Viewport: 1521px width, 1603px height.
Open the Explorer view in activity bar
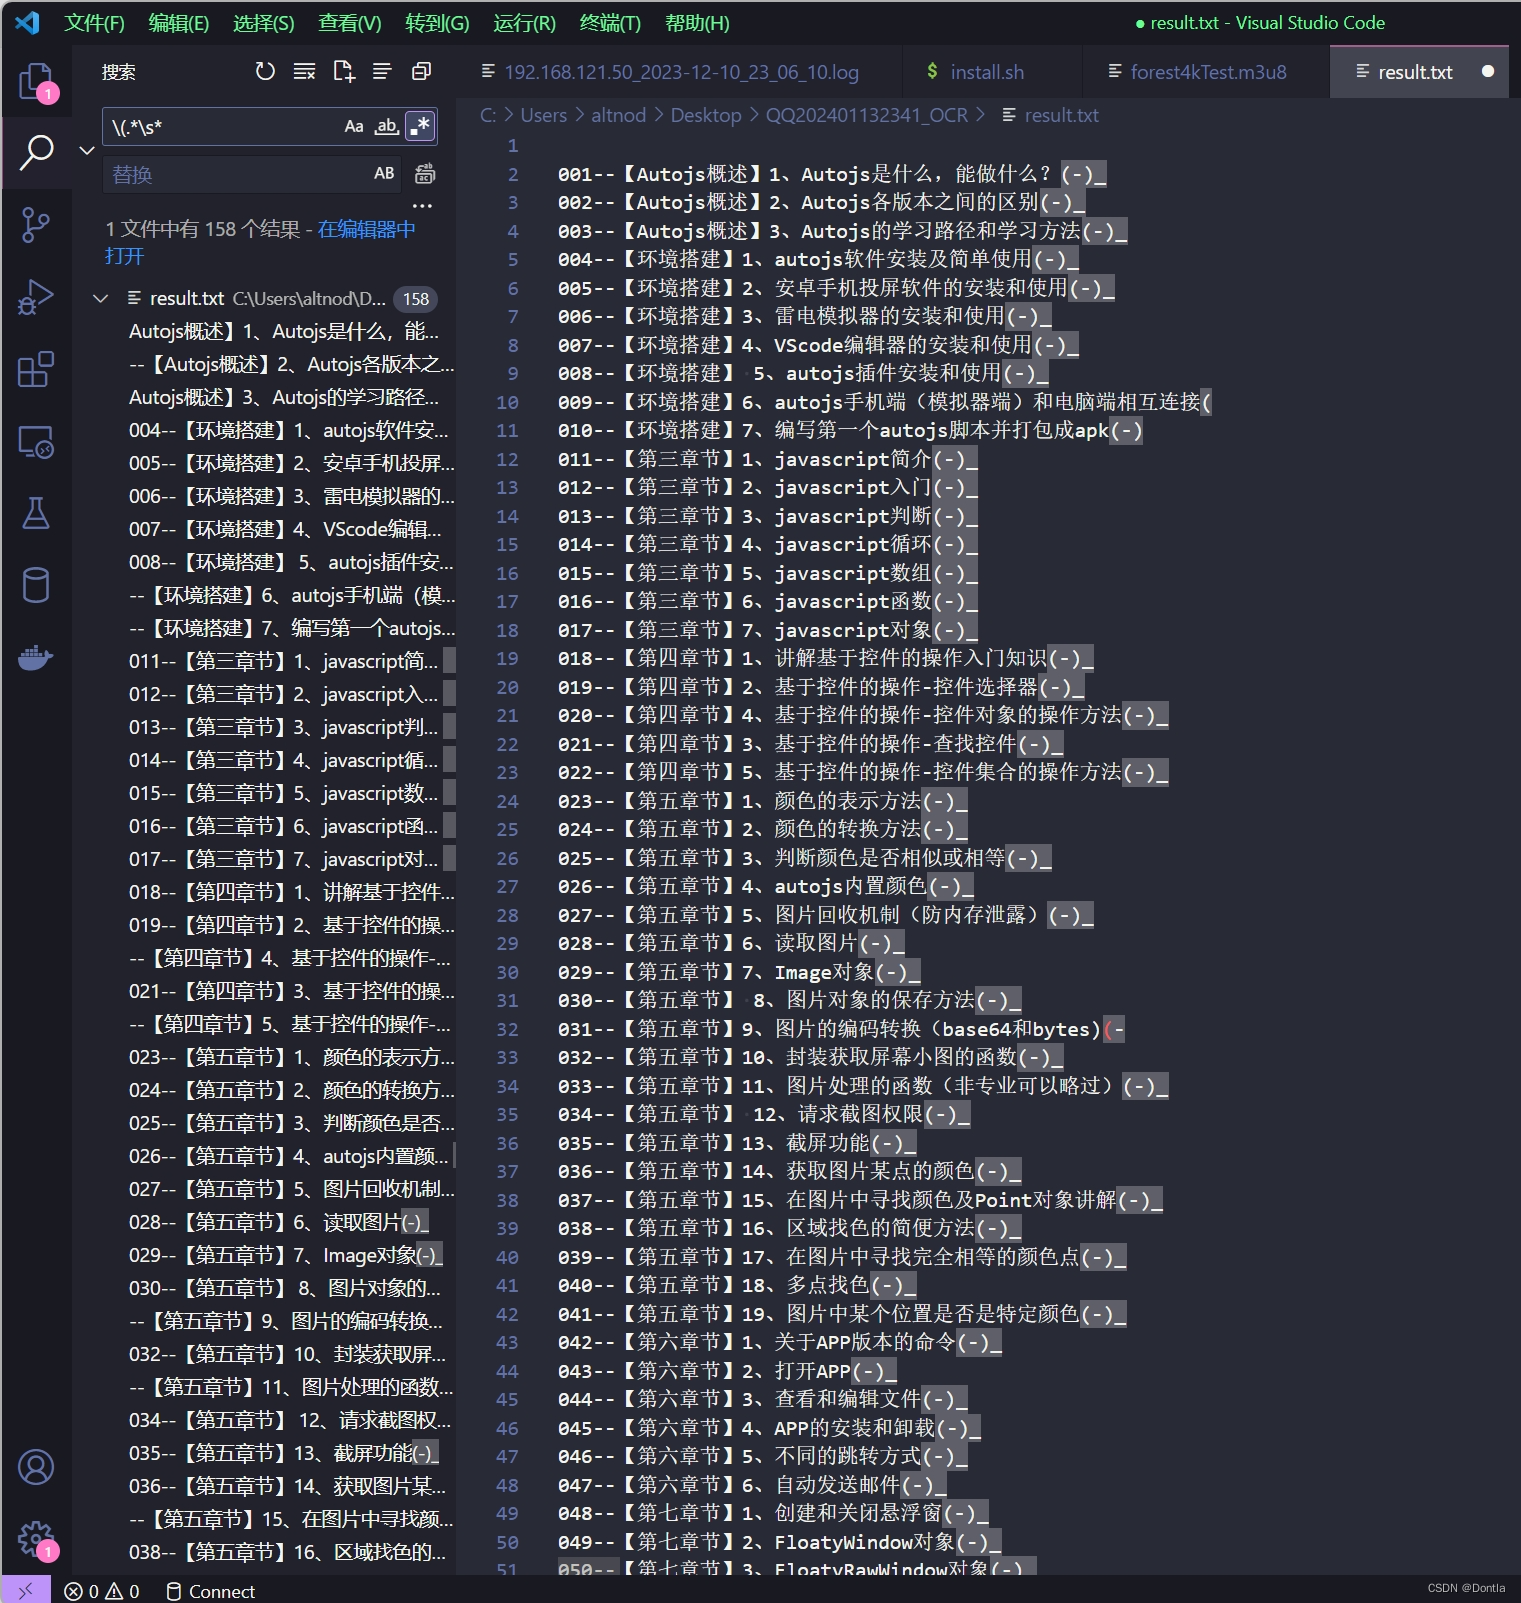[x=36, y=80]
